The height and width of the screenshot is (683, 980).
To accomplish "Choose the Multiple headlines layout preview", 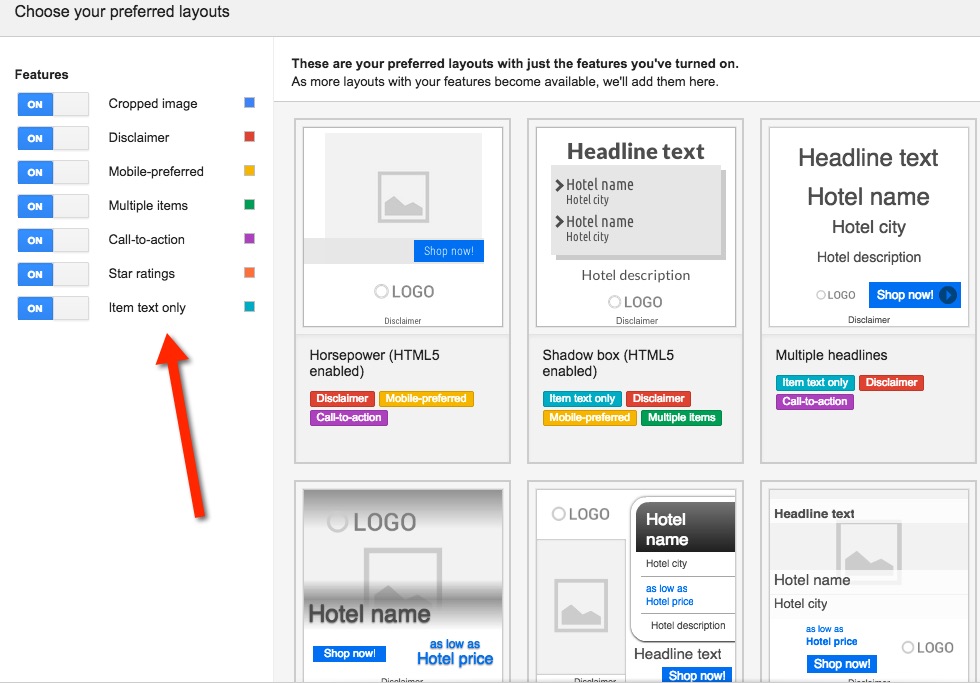I will pyautogui.click(x=868, y=226).
